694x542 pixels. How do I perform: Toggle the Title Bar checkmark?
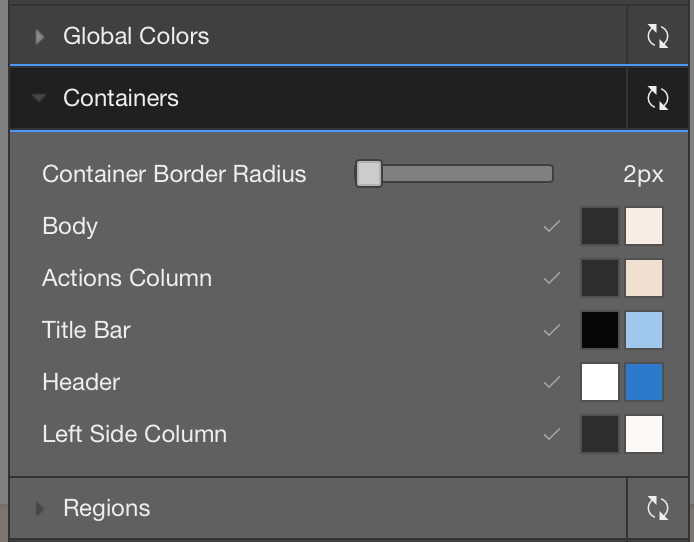pos(552,330)
